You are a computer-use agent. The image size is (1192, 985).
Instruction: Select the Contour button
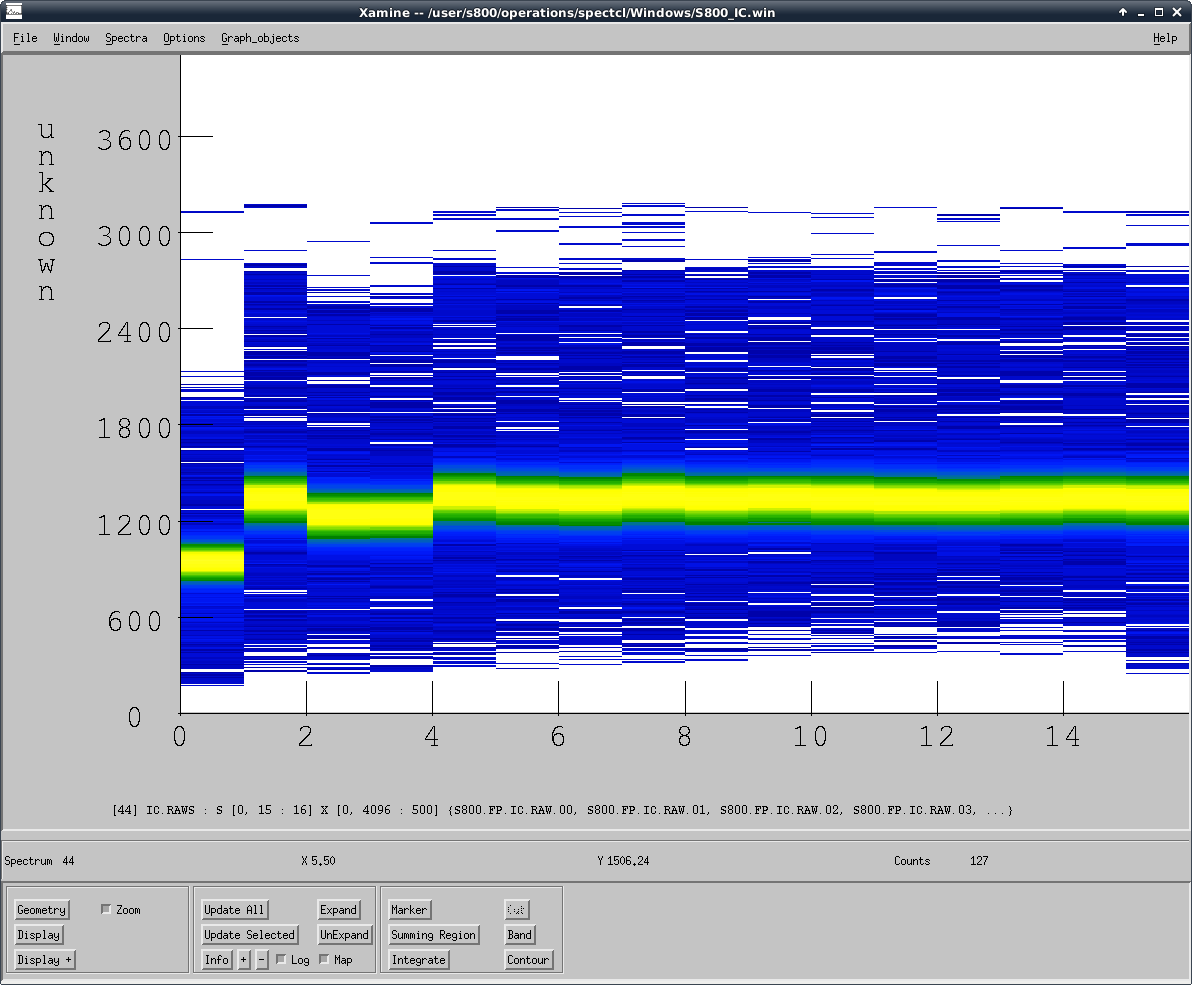coord(528,960)
